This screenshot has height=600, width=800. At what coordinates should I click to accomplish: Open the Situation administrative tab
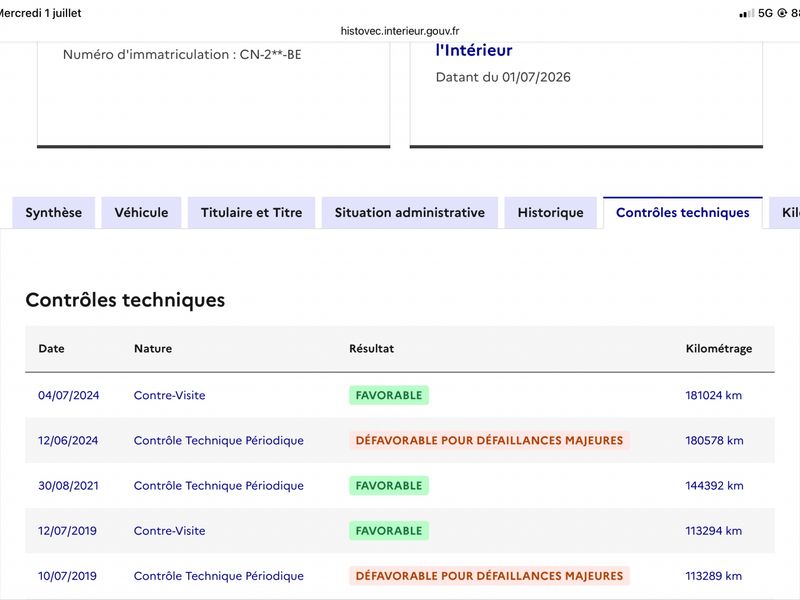click(410, 213)
